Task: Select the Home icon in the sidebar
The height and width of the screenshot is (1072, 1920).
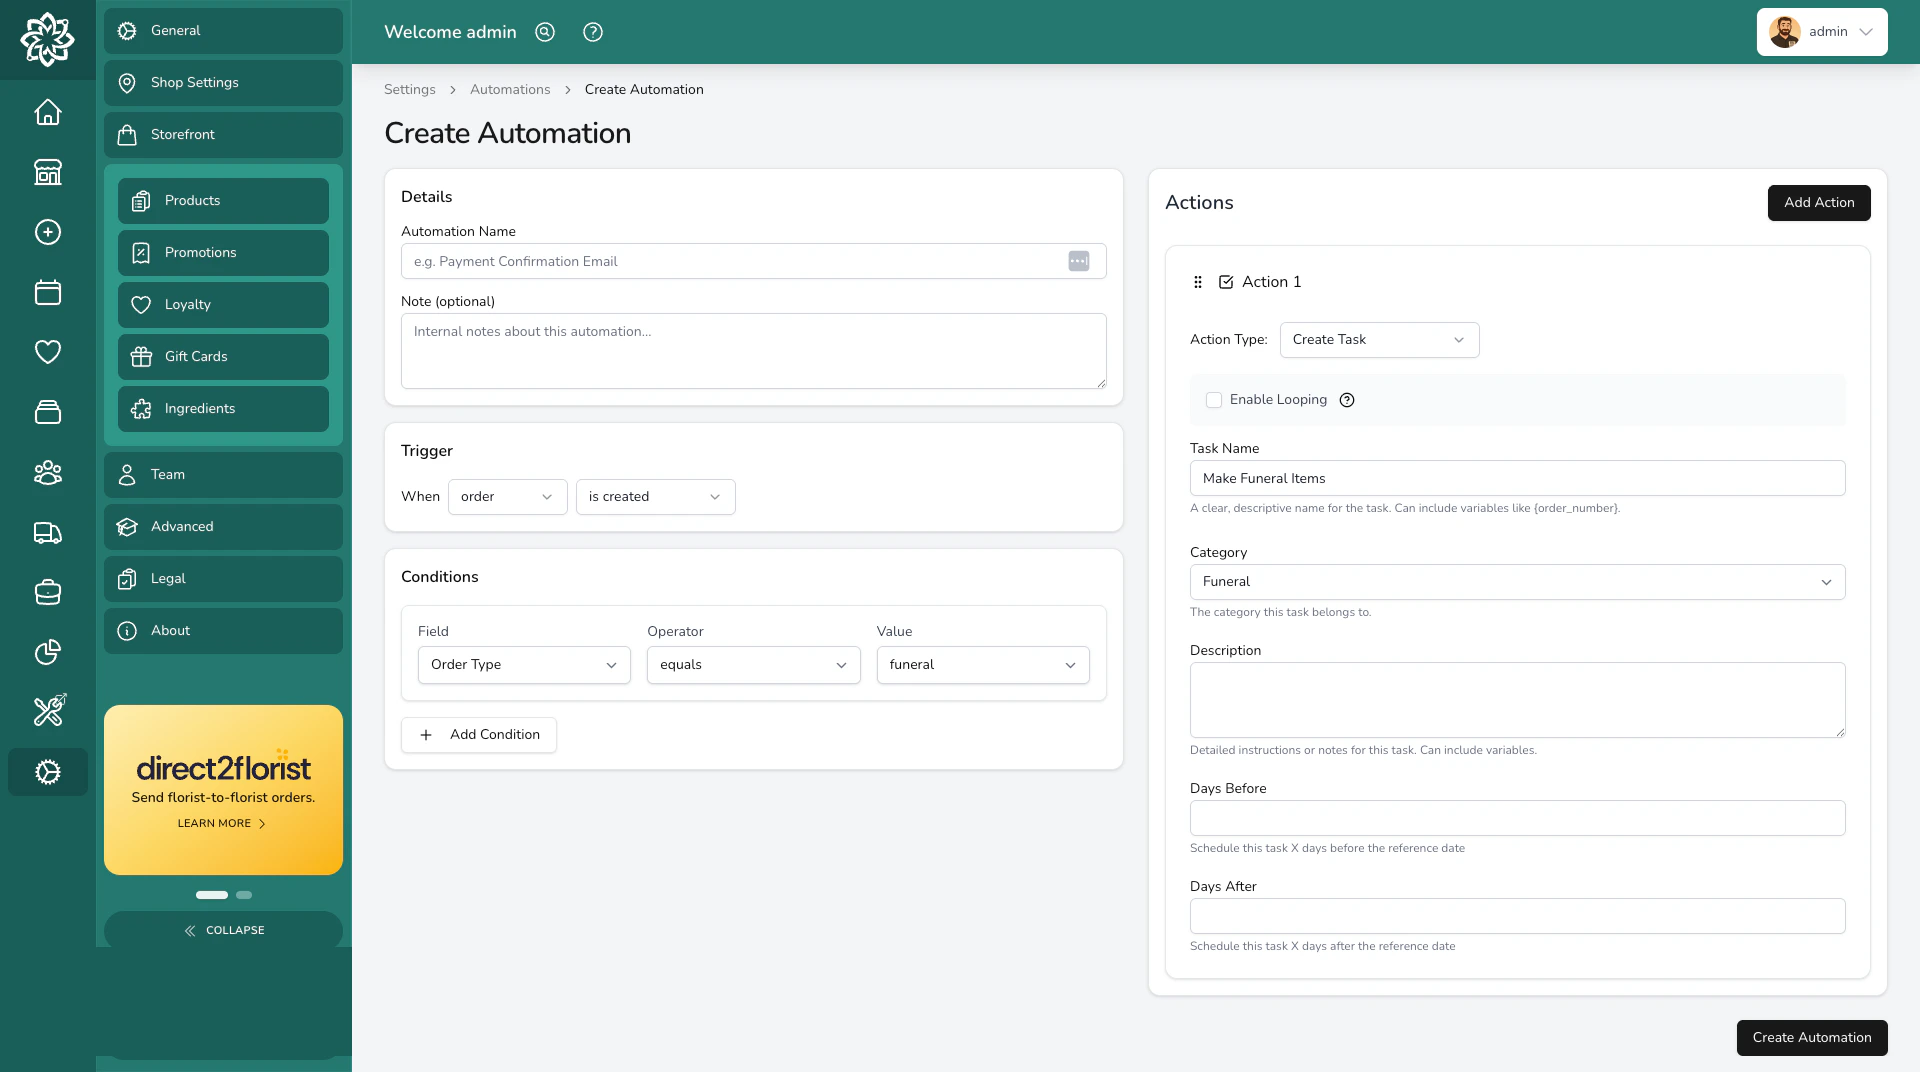Action: pos(47,112)
